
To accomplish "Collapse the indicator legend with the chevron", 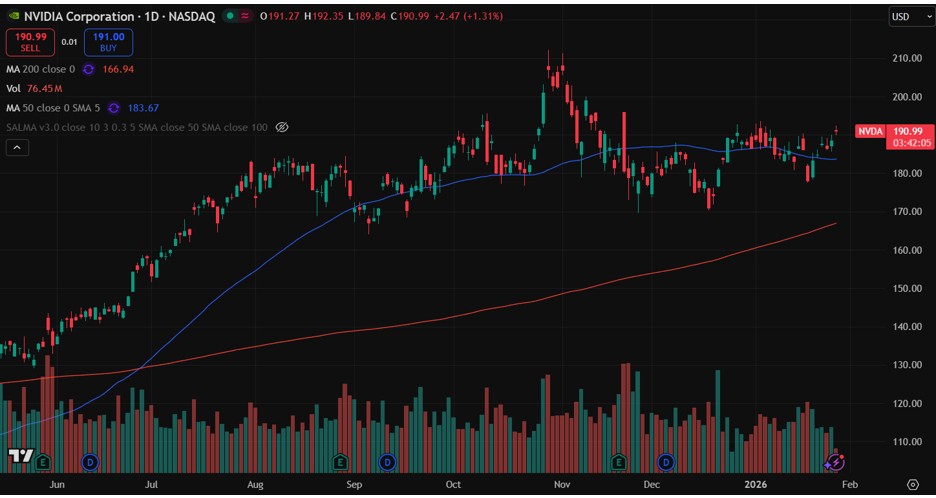I will pyautogui.click(x=17, y=148).
